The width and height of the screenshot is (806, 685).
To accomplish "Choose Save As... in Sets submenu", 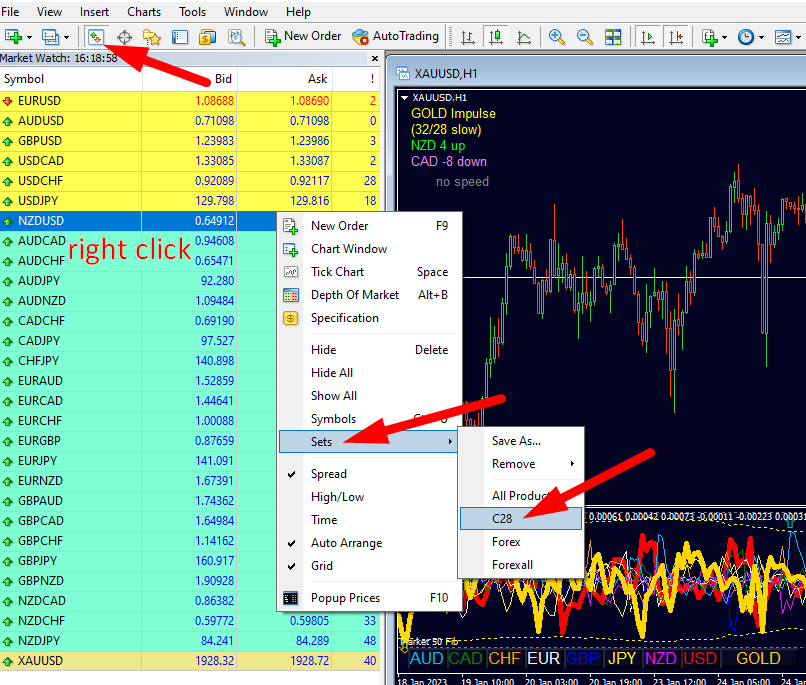I will (521, 441).
